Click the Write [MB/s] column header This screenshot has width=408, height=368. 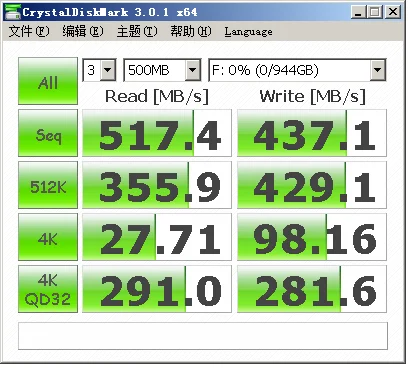click(x=313, y=96)
